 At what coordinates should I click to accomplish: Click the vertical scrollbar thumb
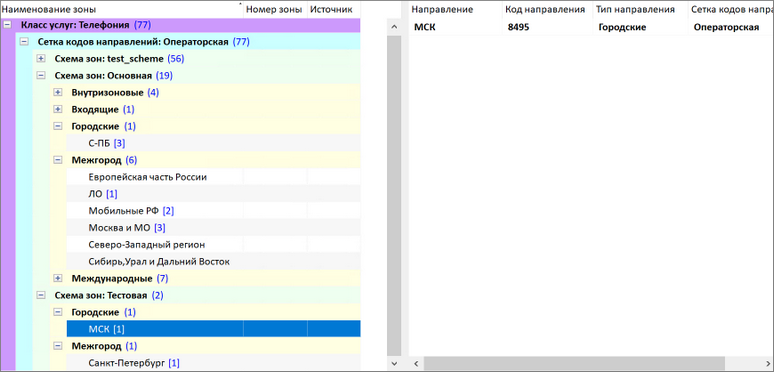point(394,195)
